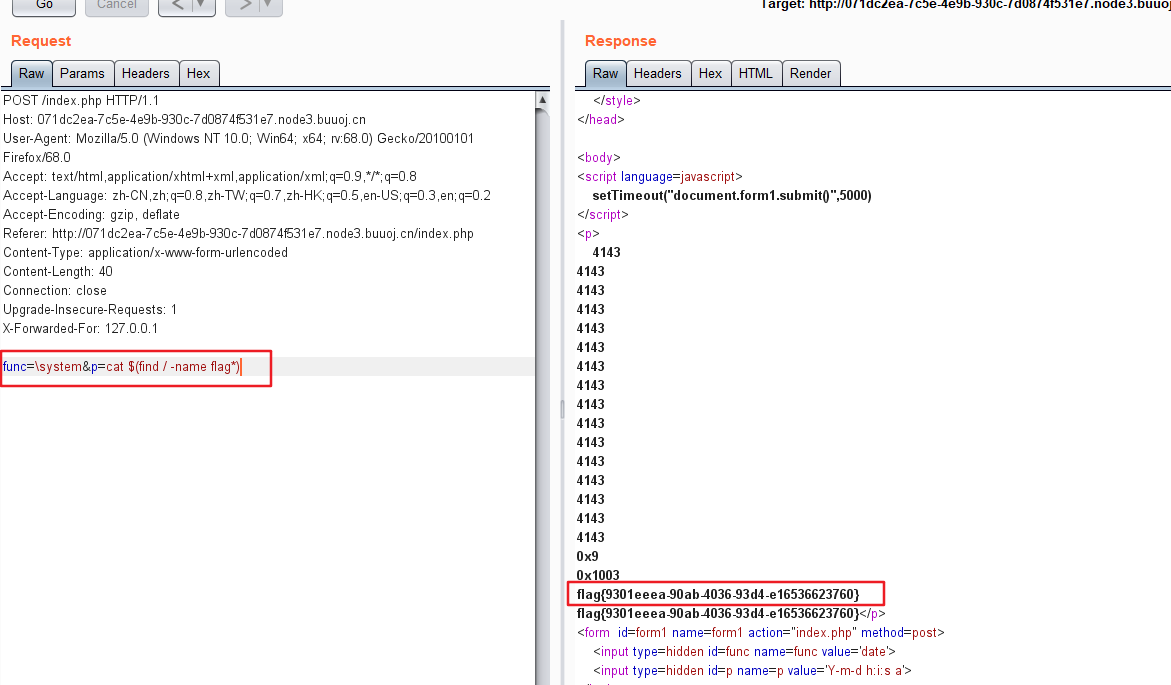Screen dimensions: 1171x685
Task: Select the Response Raw tab
Action: click(x=605, y=73)
